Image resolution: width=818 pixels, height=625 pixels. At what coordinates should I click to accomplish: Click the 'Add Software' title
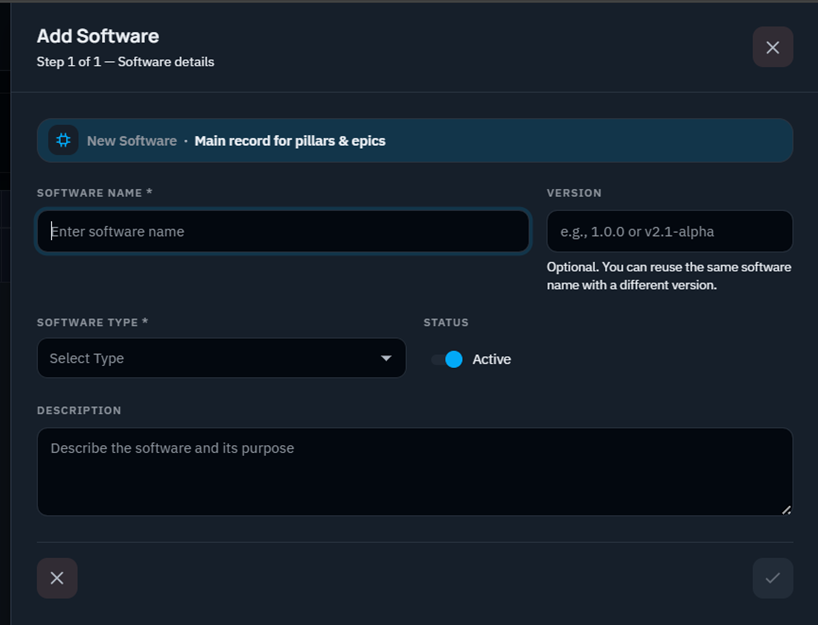98,36
